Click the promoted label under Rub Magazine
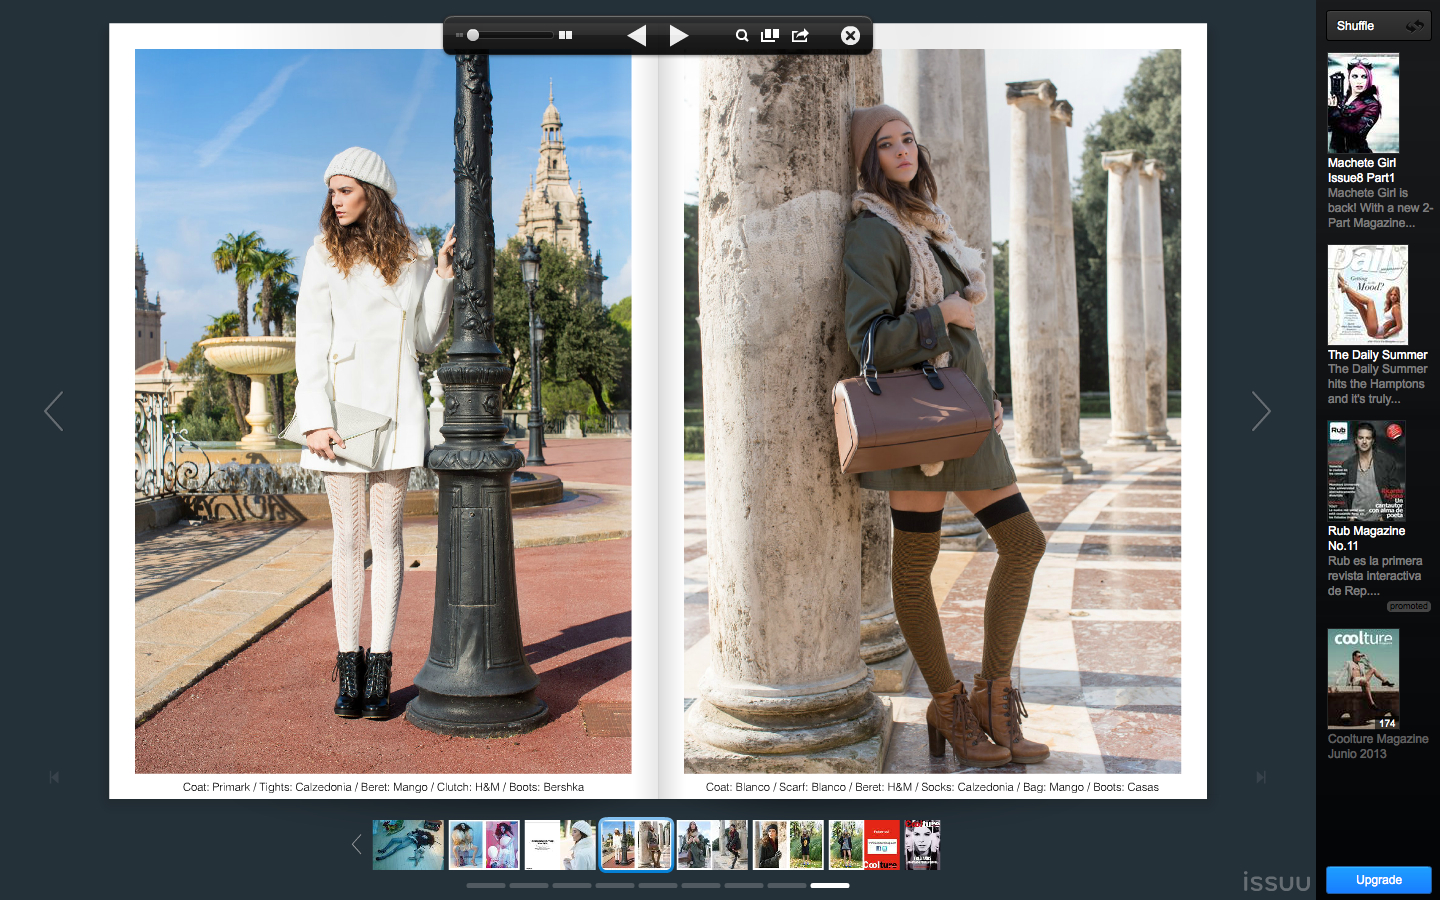Viewport: 1440px width, 900px height. [x=1408, y=606]
